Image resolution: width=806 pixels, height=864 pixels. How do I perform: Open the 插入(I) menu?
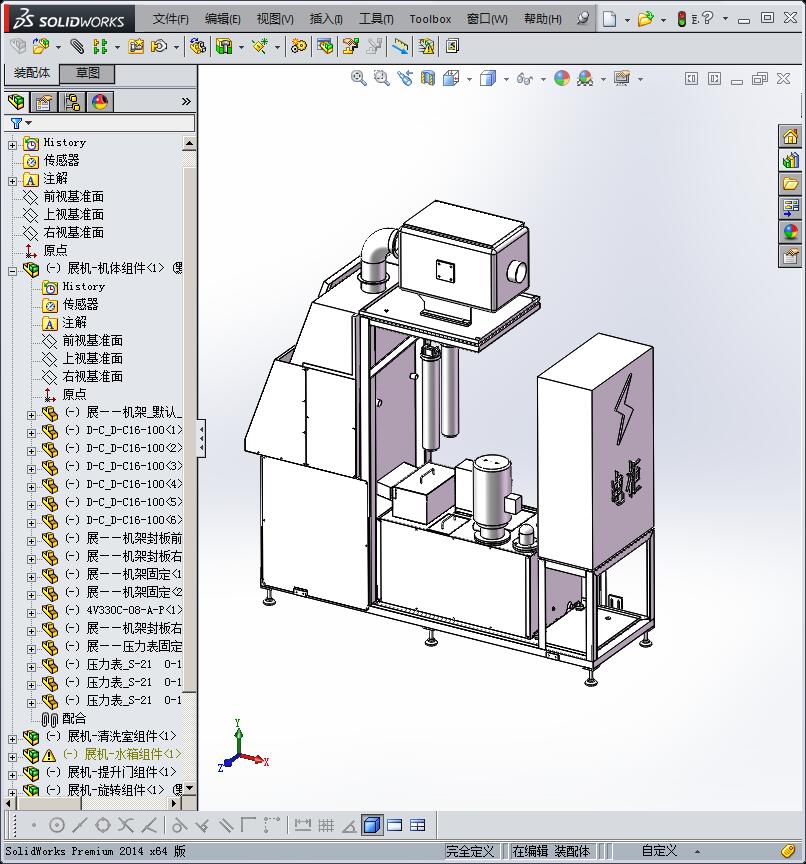[x=326, y=19]
